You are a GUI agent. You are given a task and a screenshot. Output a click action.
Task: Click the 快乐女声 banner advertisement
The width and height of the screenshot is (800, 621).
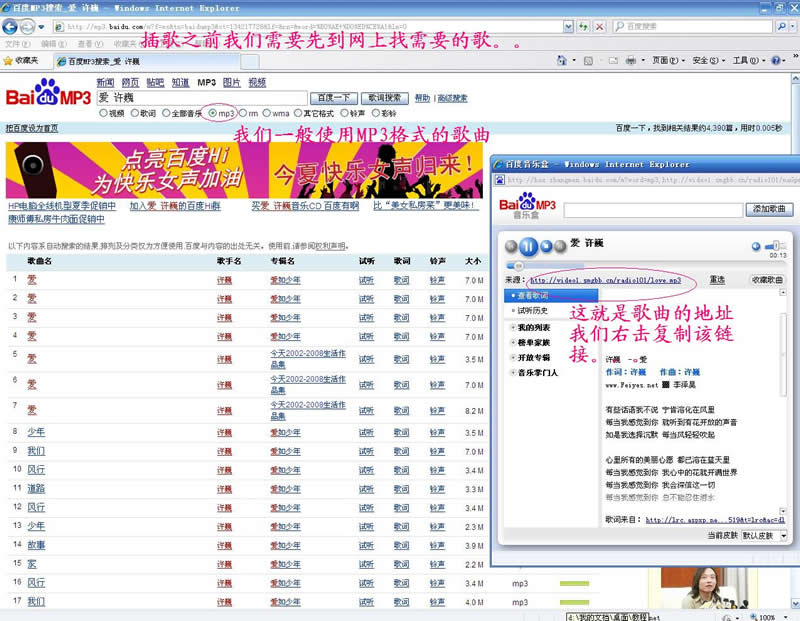244,170
